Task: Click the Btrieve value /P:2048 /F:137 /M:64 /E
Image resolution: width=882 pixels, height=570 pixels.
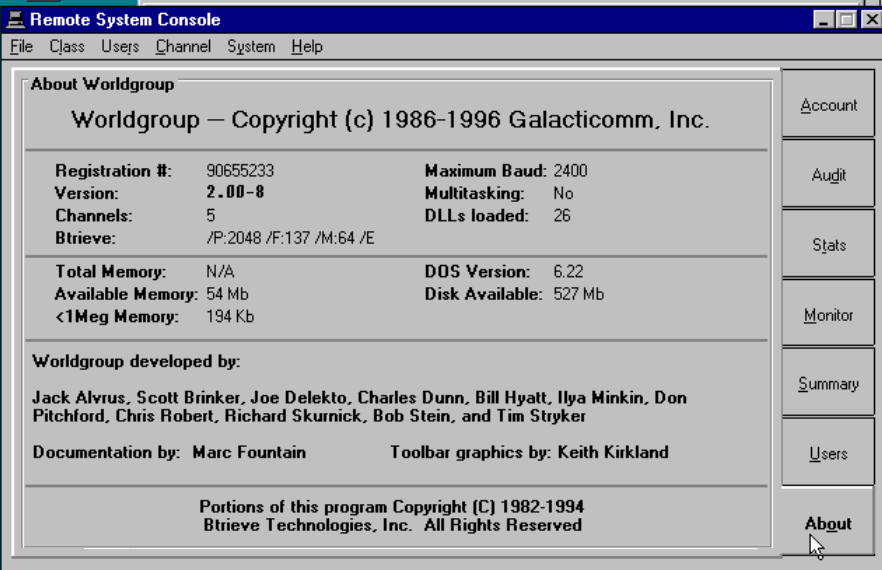Action: (x=290, y=238)
